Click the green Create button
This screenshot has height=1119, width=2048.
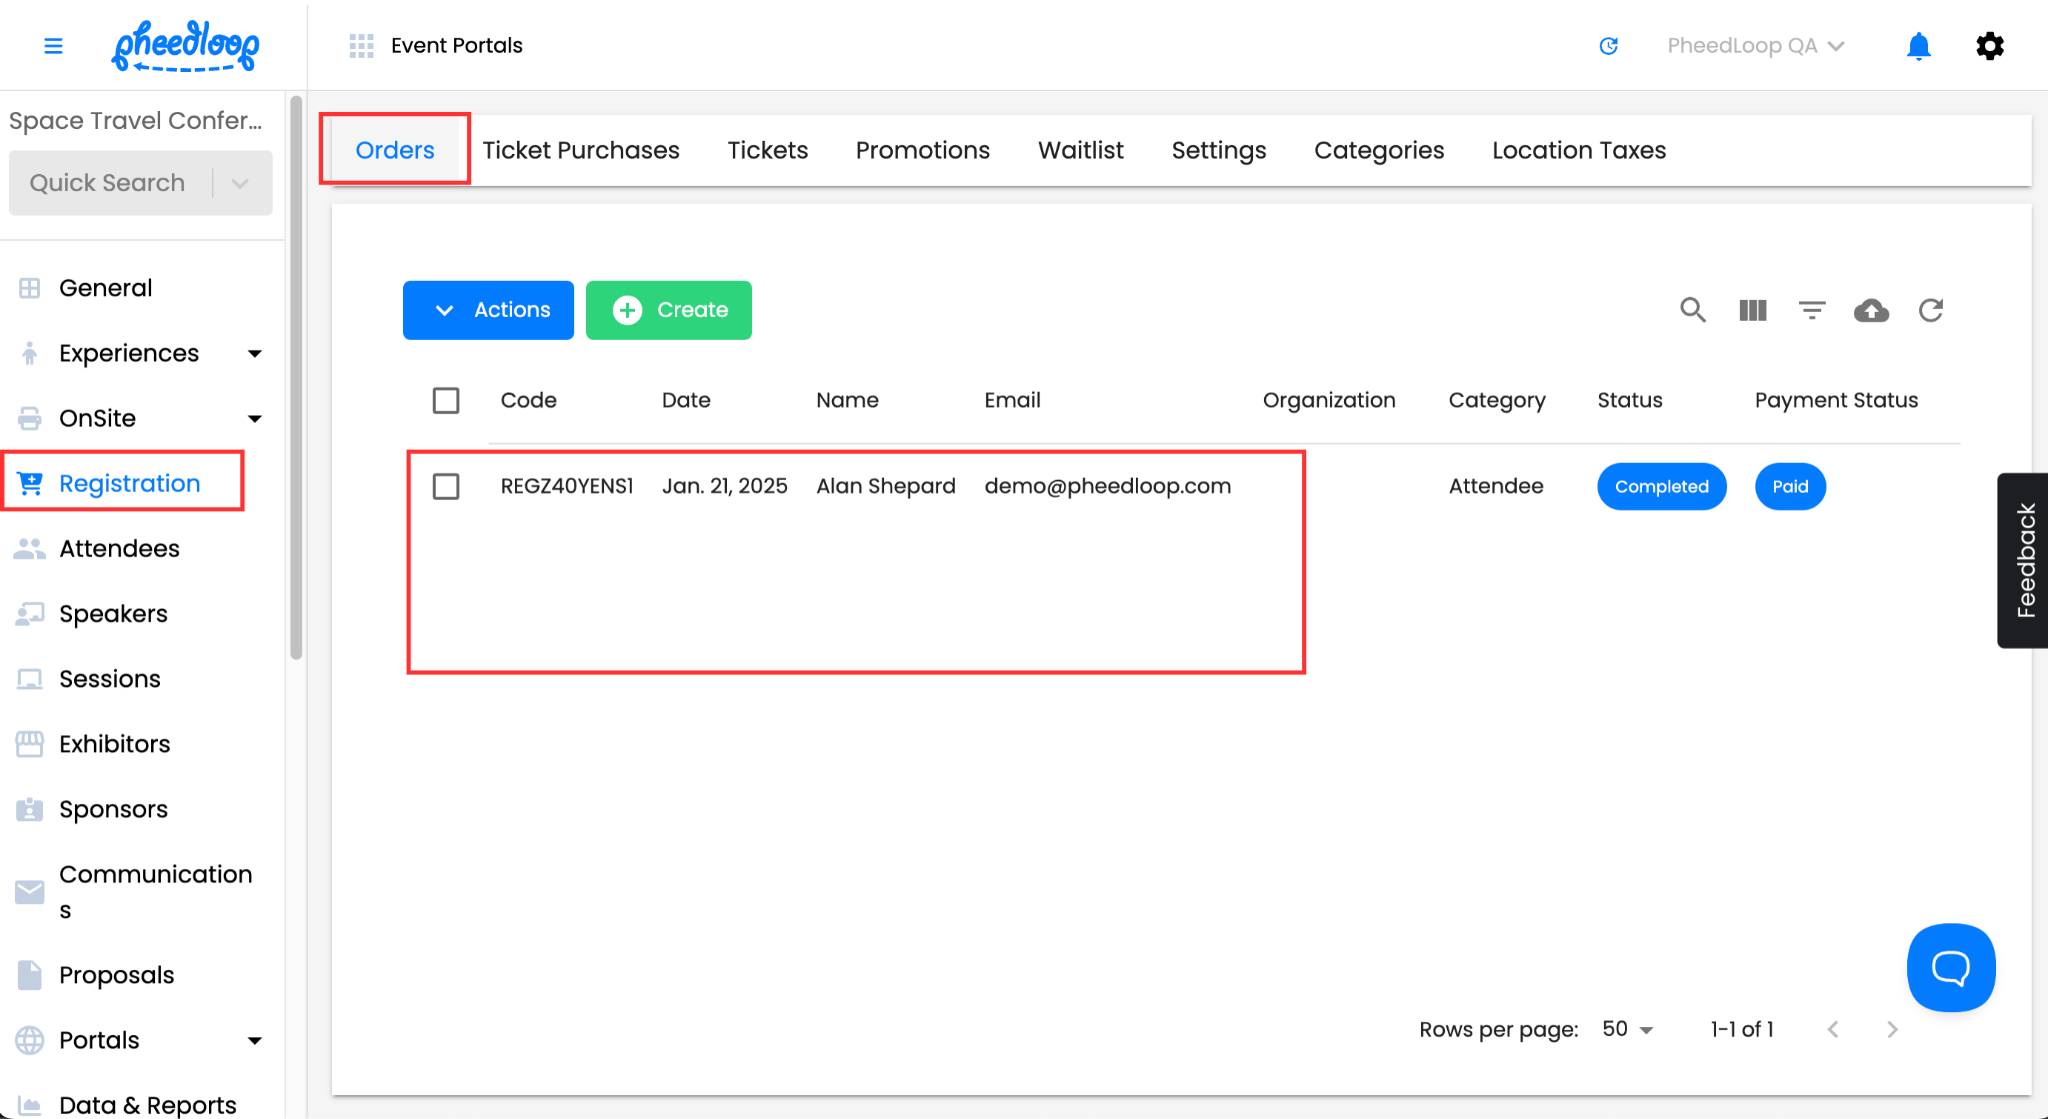point(669,310)
